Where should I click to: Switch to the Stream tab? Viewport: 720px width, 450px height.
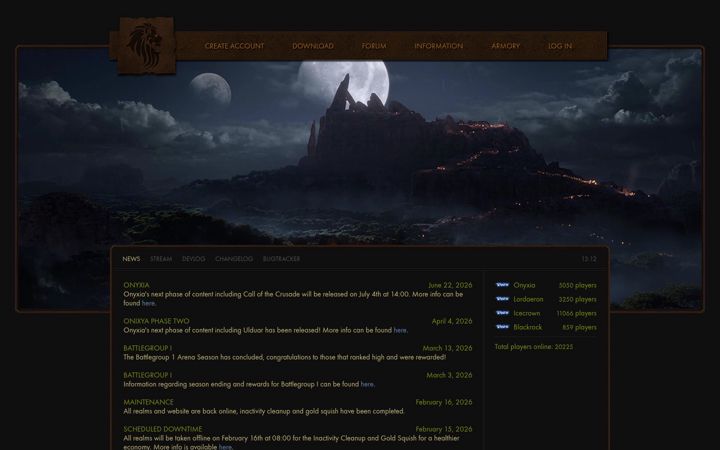click(161, 259)
